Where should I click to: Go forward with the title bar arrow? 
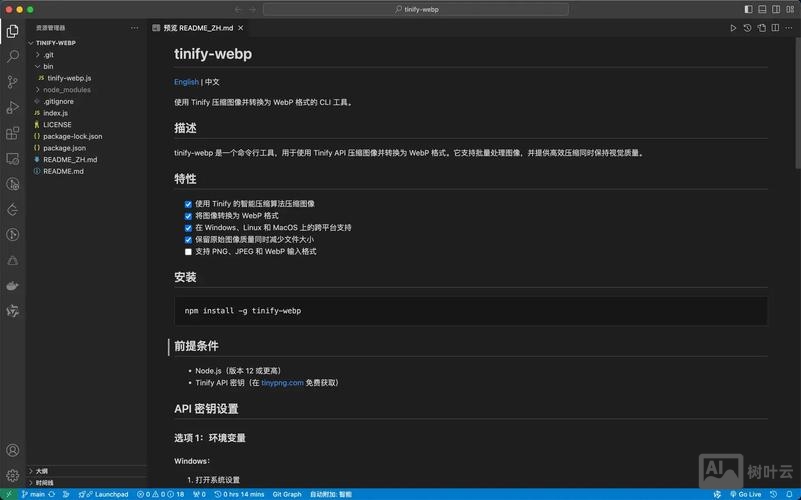(x=252, y=9)
